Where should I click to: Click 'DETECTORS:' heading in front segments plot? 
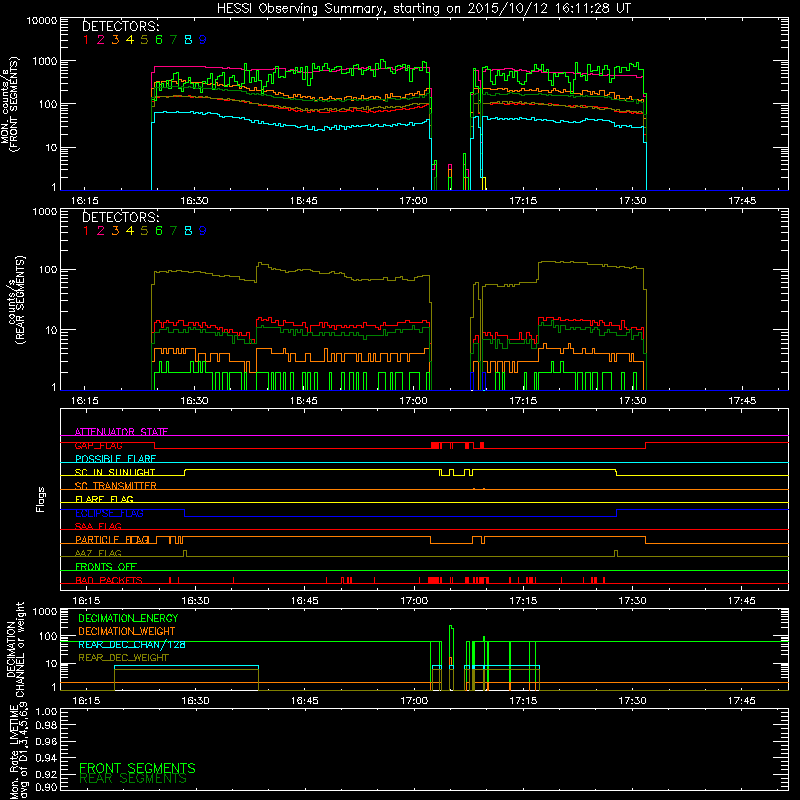[x=121, y=26]
